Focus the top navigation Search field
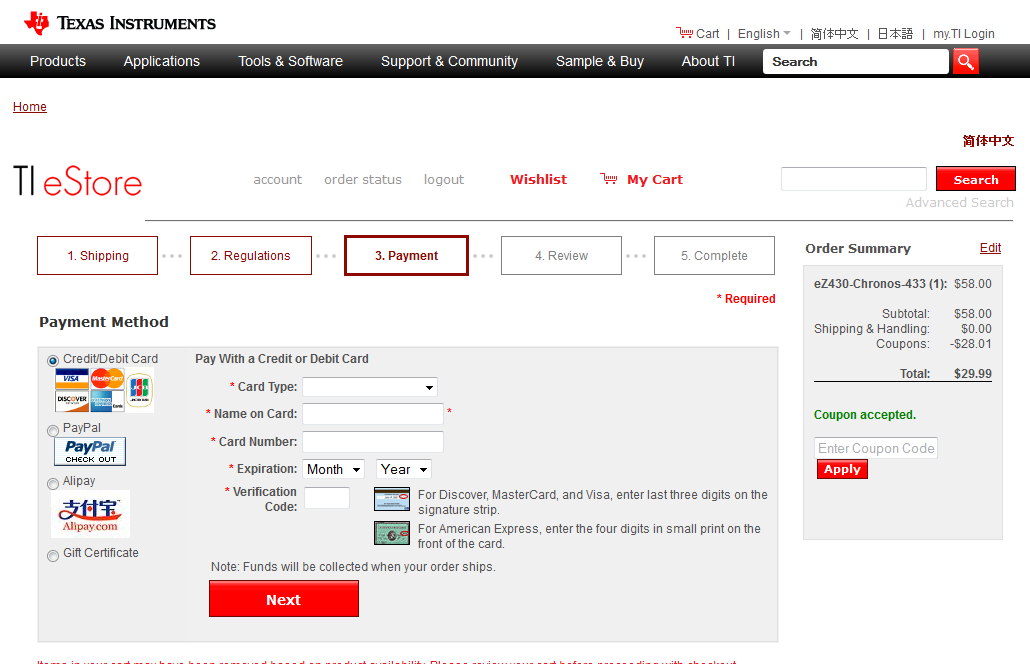Image resolution: width=1030 pixels, height=664 pixels. pos(856,62)
